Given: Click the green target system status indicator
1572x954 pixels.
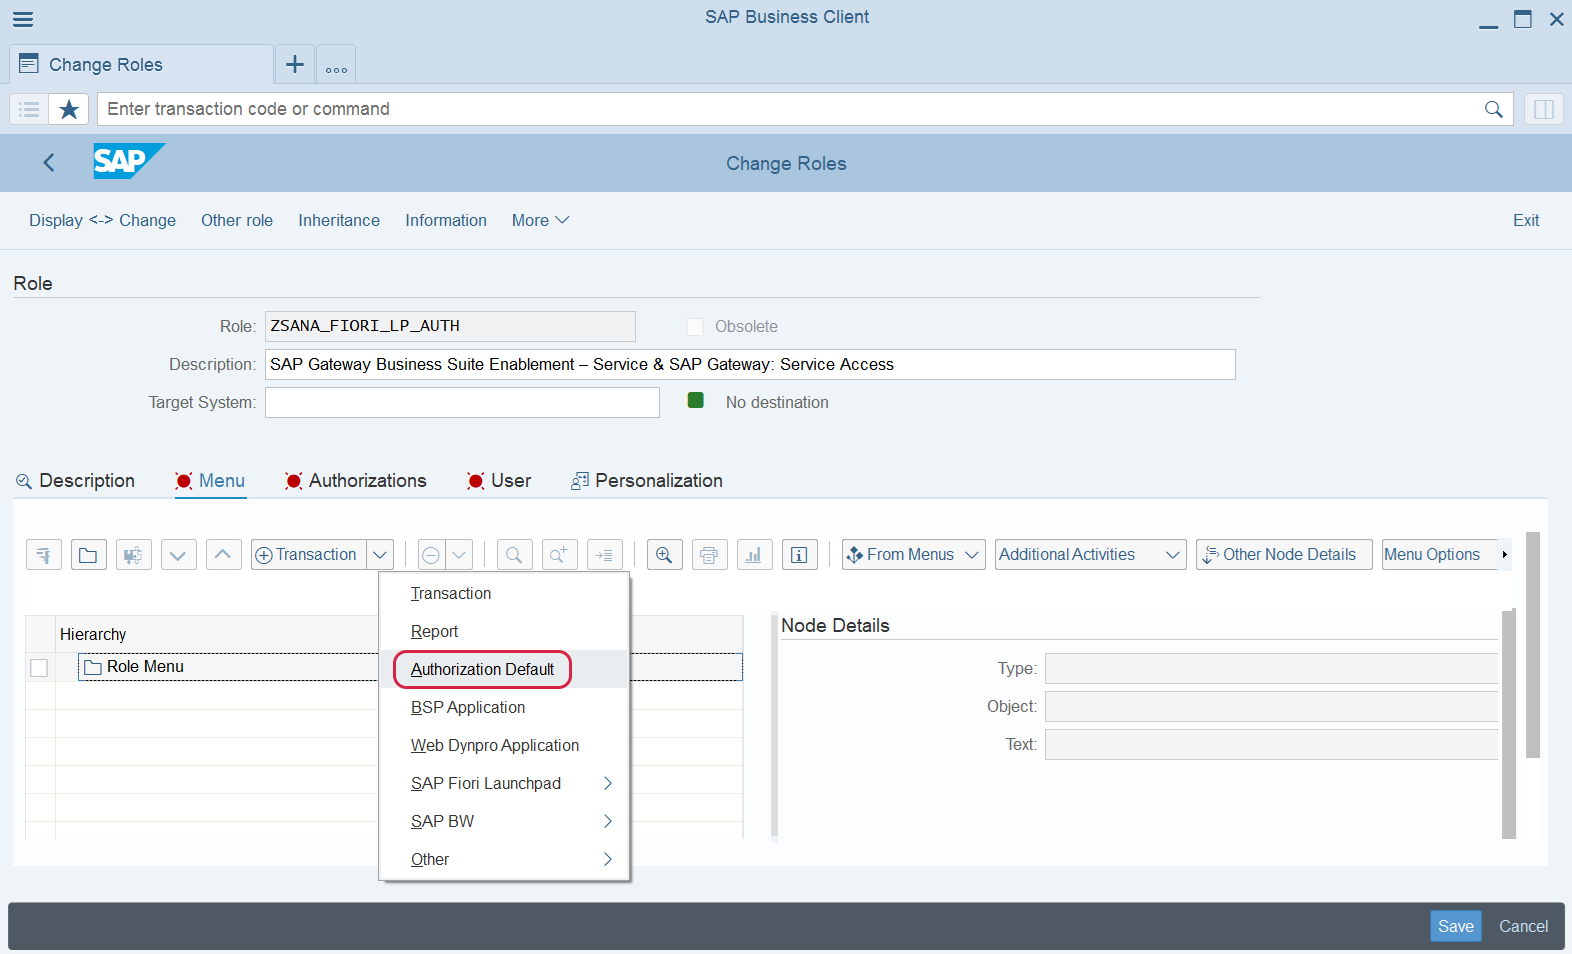Looking at the screenshot, I should pos(696,401).
